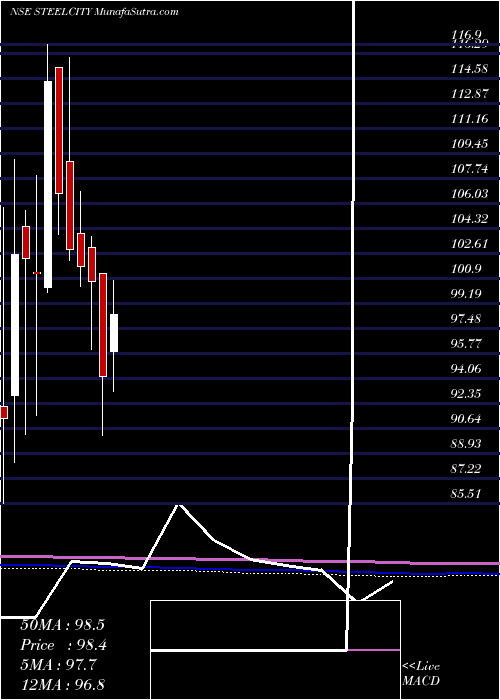This screenshot has width=500, height=700.
Task: Click the 109.45 price axis label
Action: pos(470,144)
